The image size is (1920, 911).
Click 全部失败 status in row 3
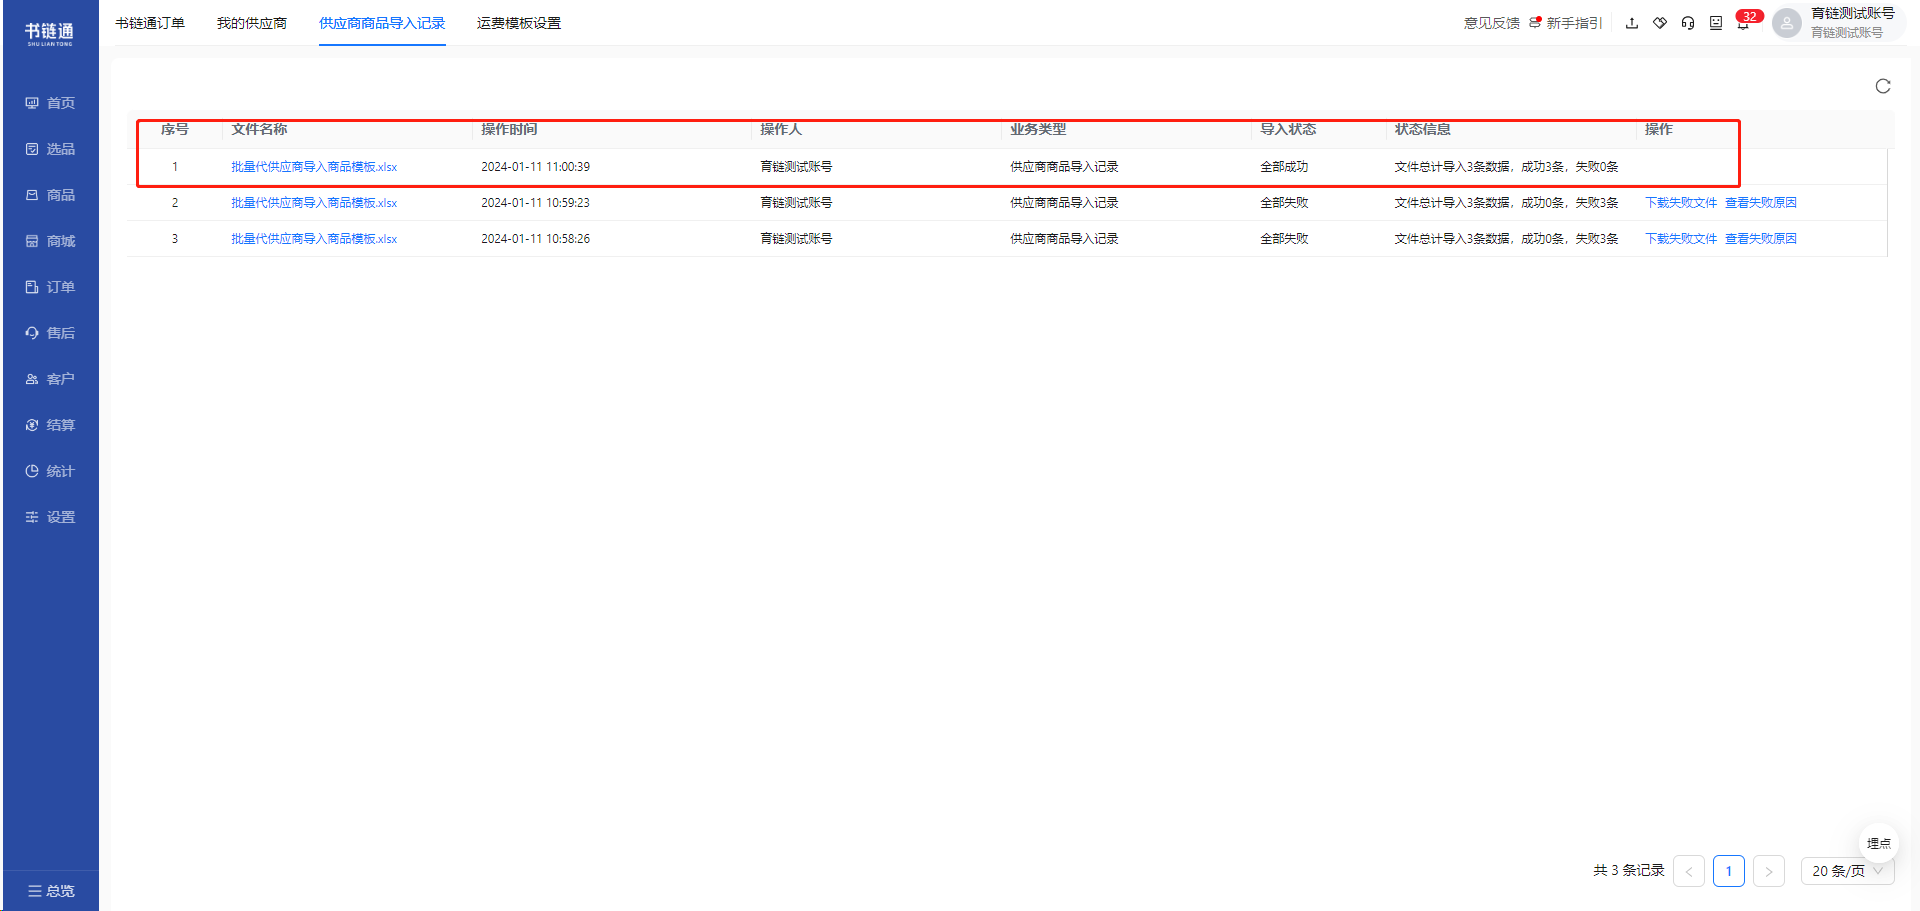[x=1284, y=239]
